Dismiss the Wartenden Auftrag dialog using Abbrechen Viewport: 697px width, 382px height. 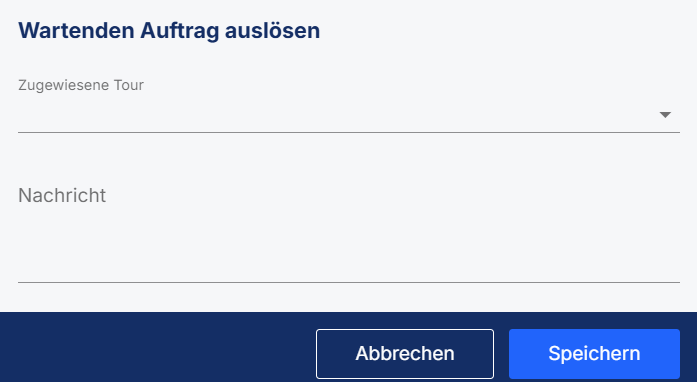pyautogui.click(x=405, y=354)
